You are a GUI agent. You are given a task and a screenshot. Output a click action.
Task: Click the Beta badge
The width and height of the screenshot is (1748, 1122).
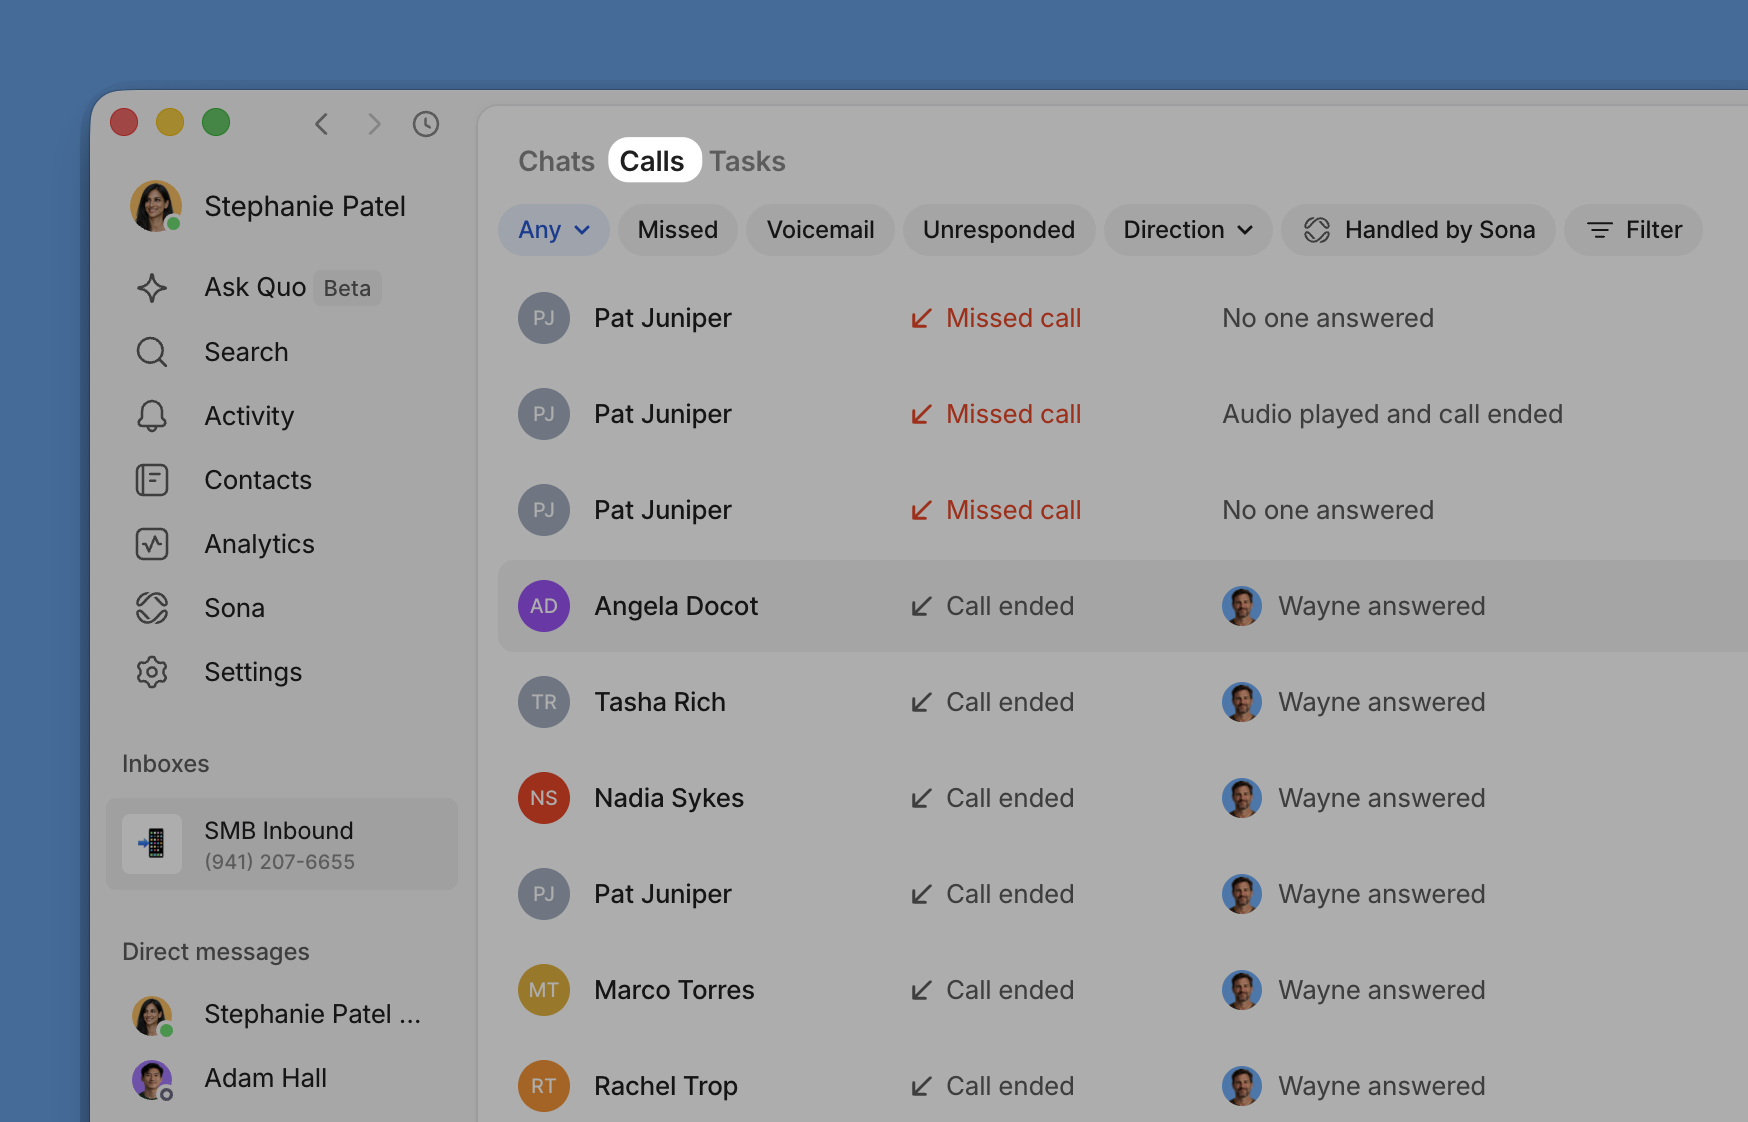pos(347,288)
